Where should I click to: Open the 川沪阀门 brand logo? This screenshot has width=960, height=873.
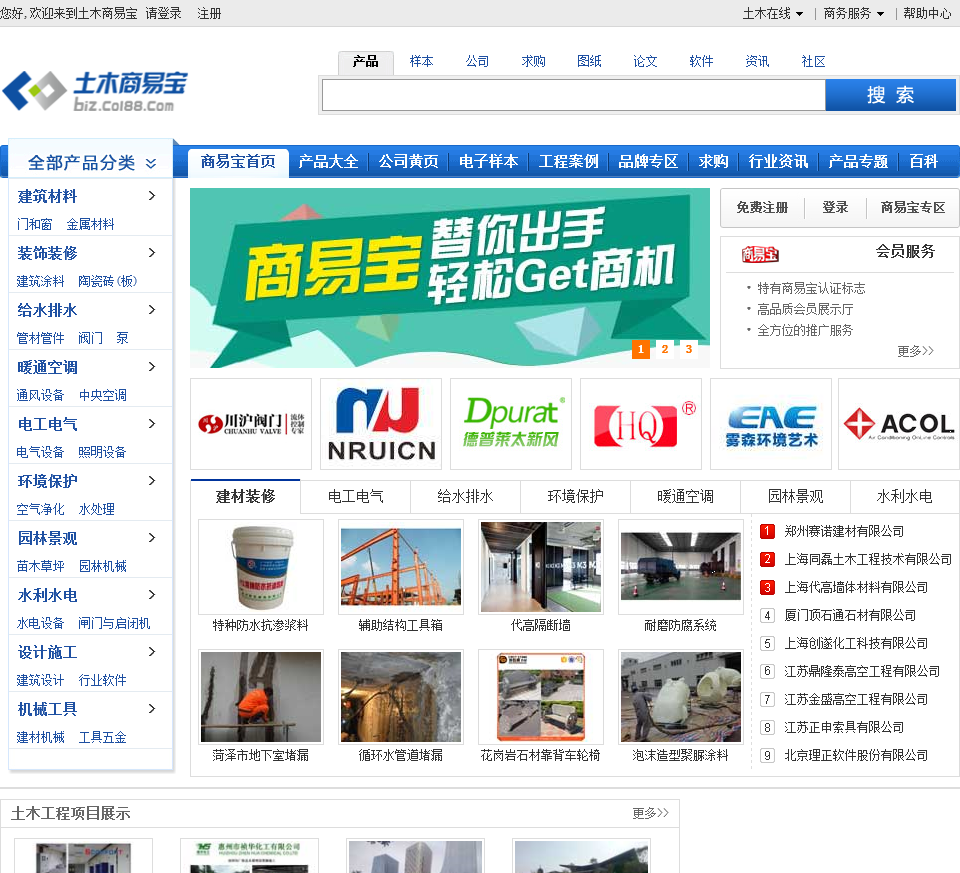(x=251, y=424)
